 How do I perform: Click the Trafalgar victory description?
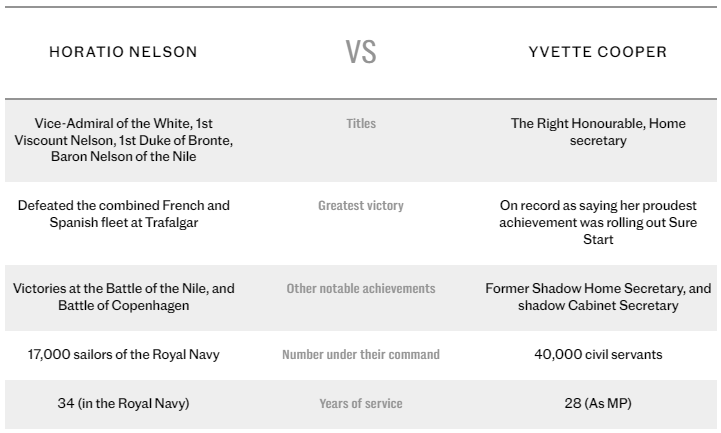pyautogui.click(x=123, y=214)
